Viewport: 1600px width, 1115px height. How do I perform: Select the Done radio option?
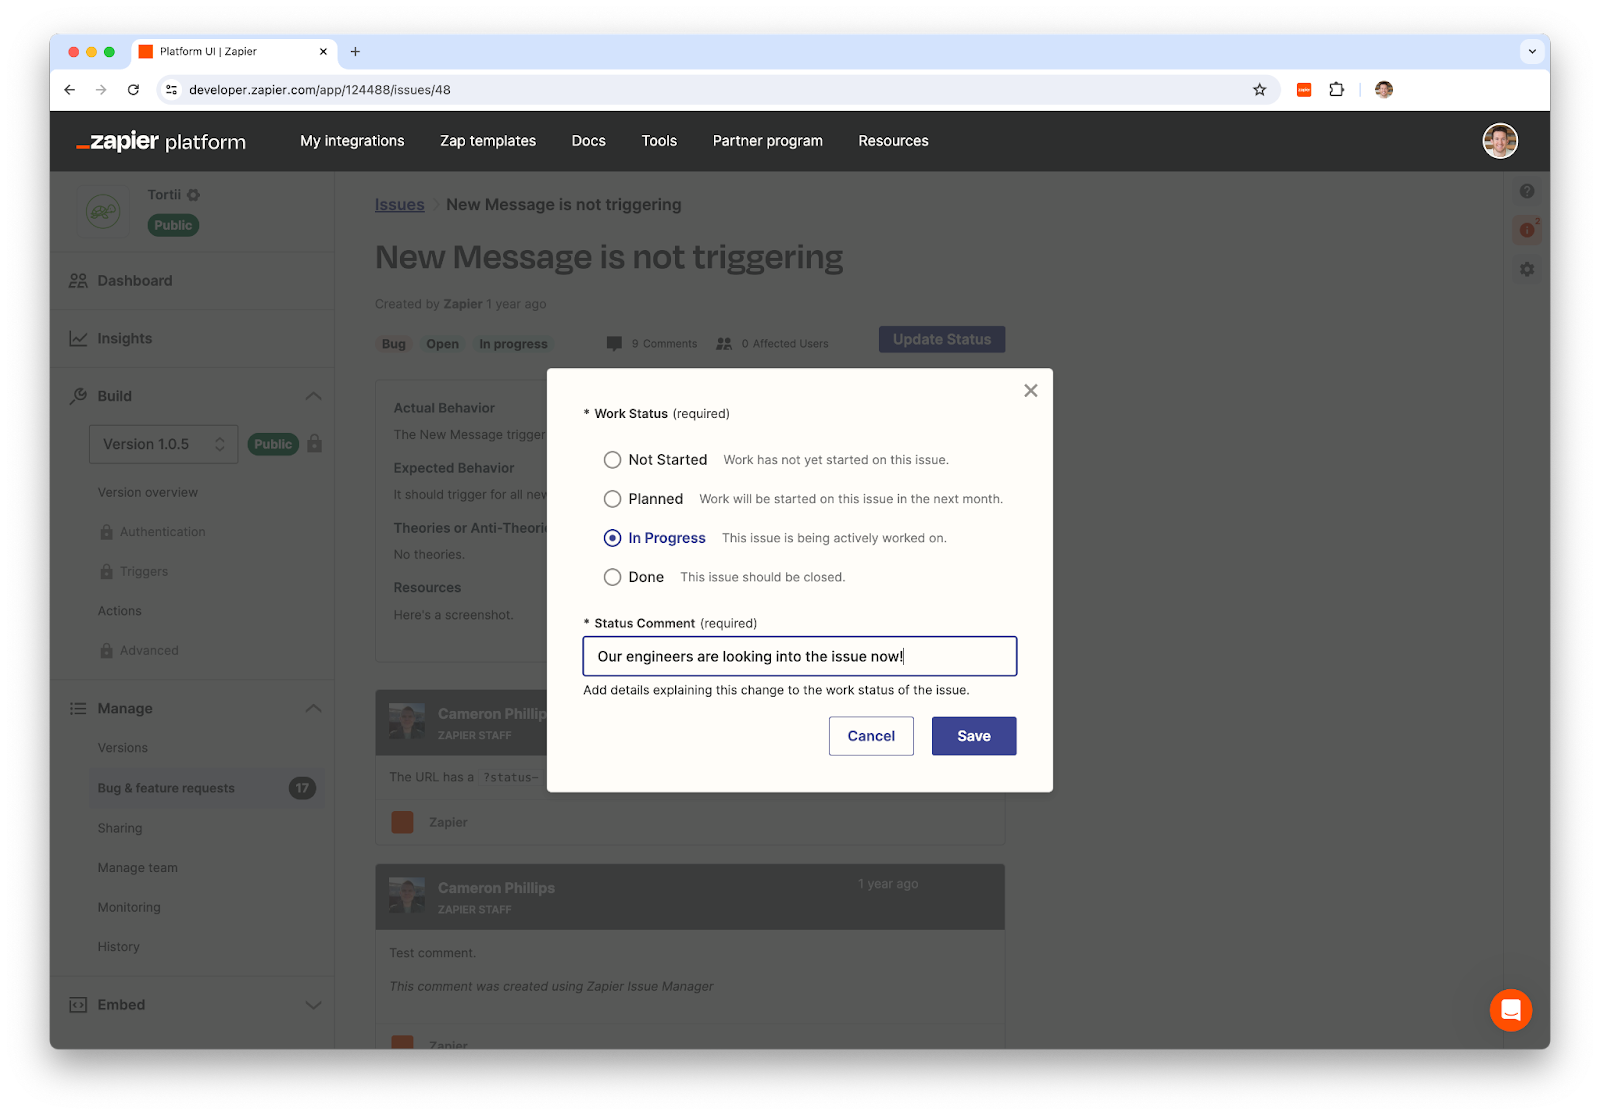(612, 577)
